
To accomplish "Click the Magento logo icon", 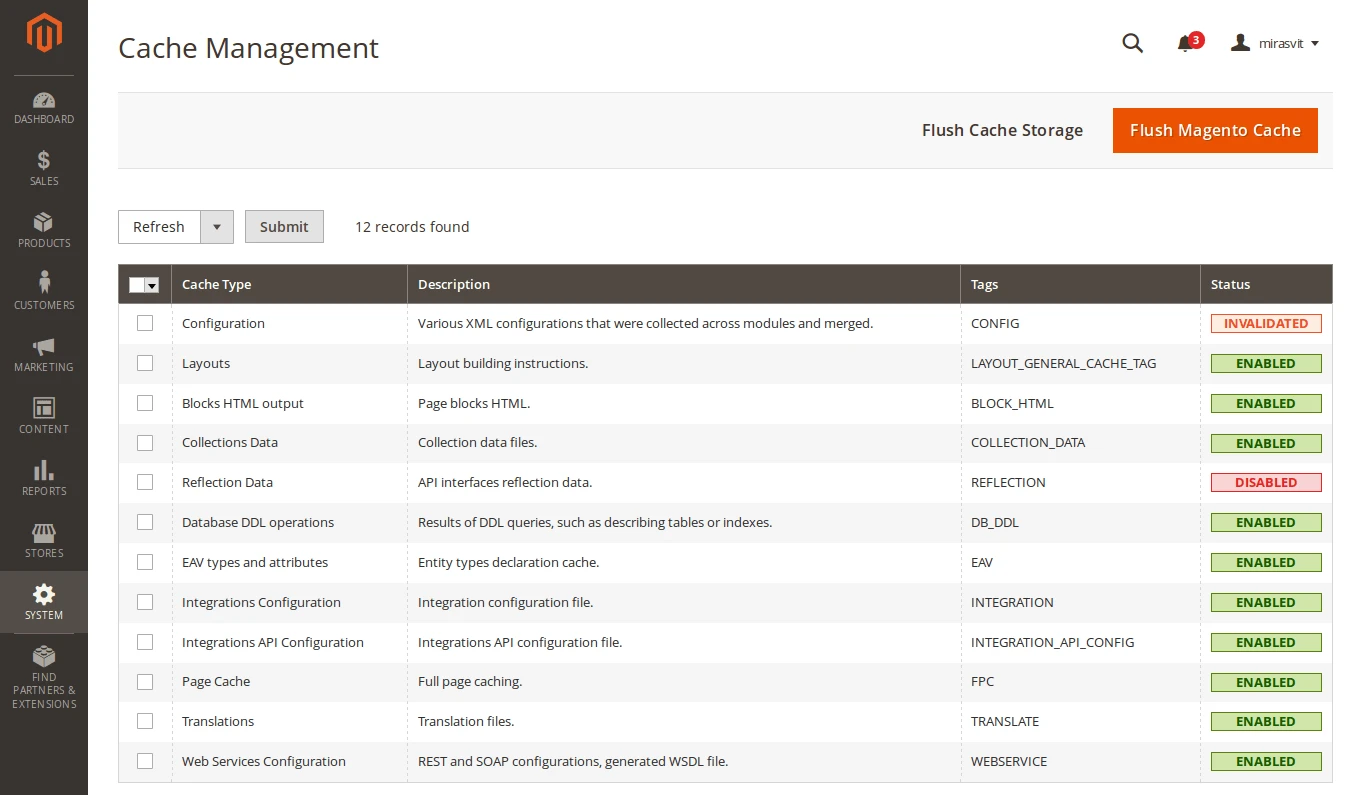I will point(43,33).
